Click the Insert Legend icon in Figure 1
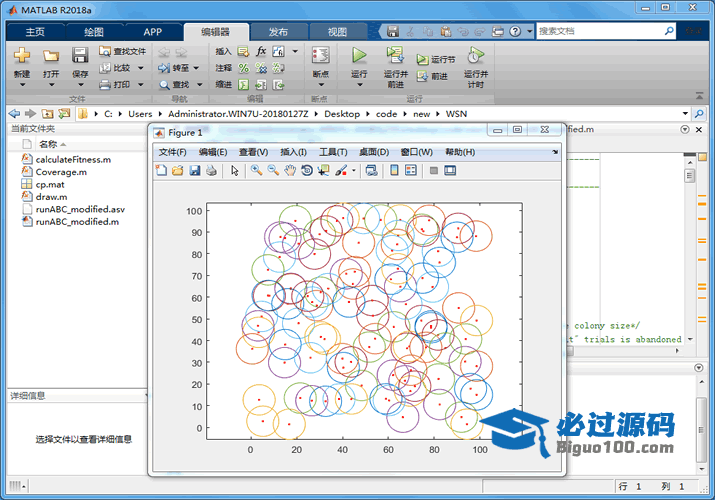This screenshot has height=500, width=715. pos(411,170)
